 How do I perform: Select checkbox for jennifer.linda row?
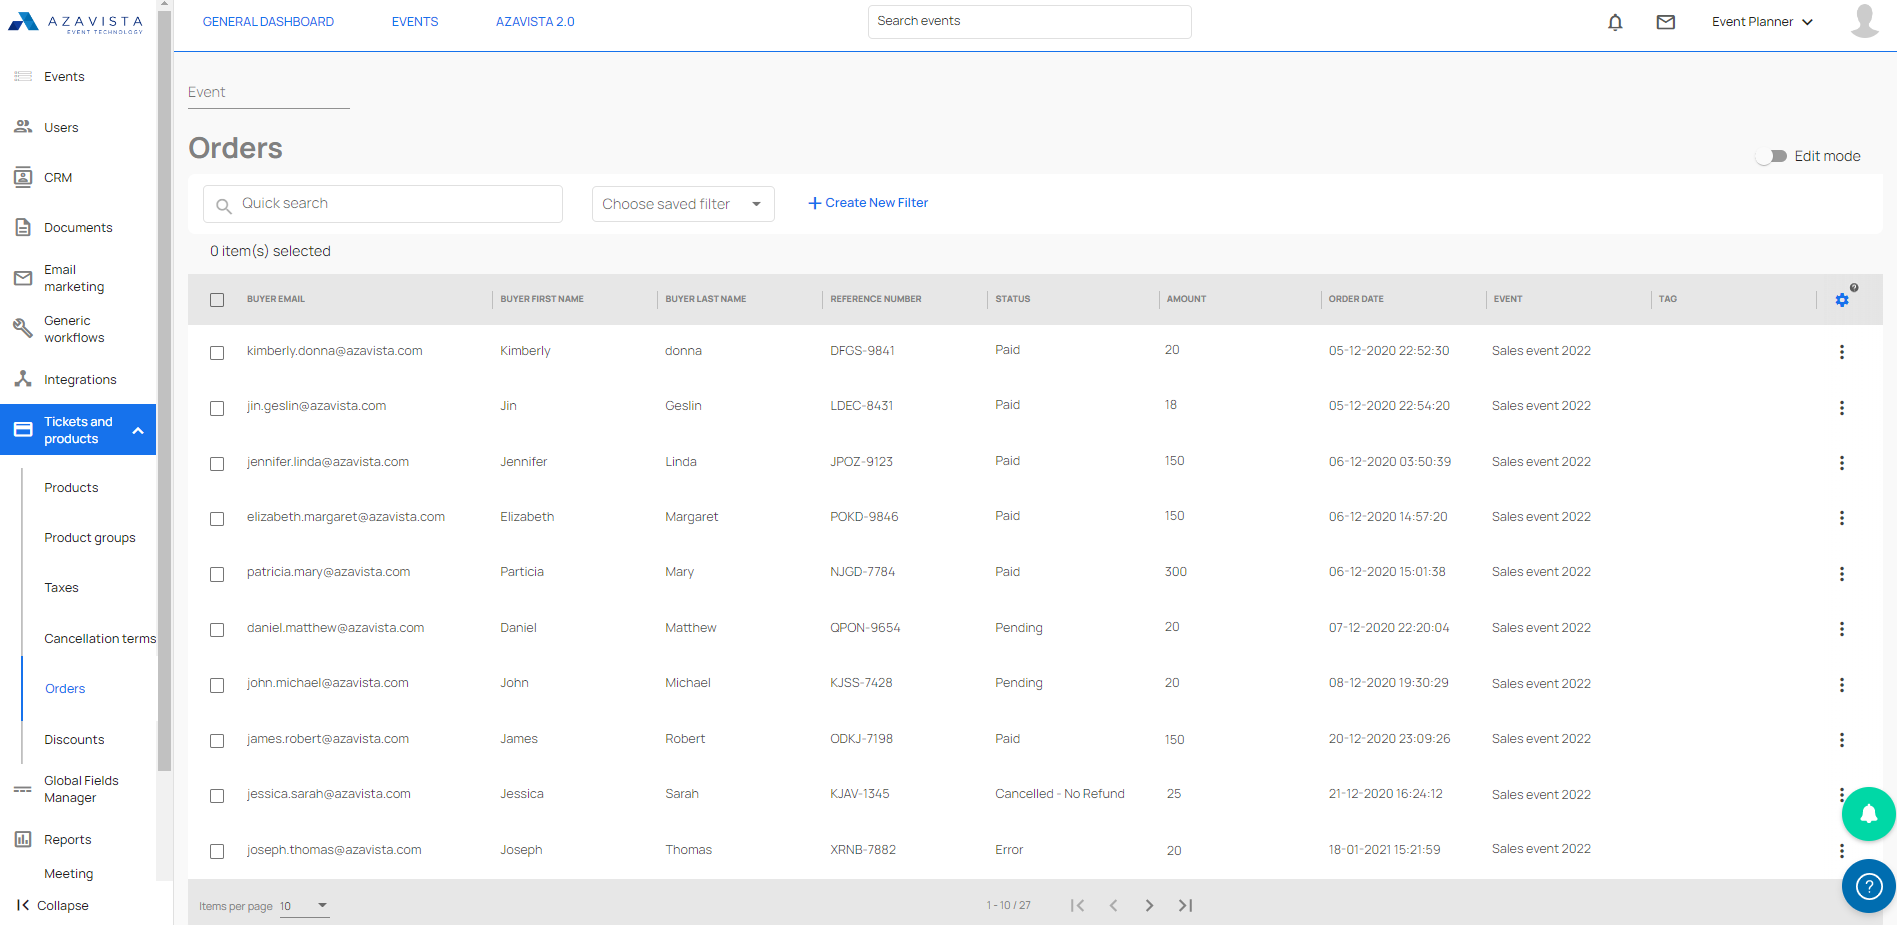click(x=217, y=464)
